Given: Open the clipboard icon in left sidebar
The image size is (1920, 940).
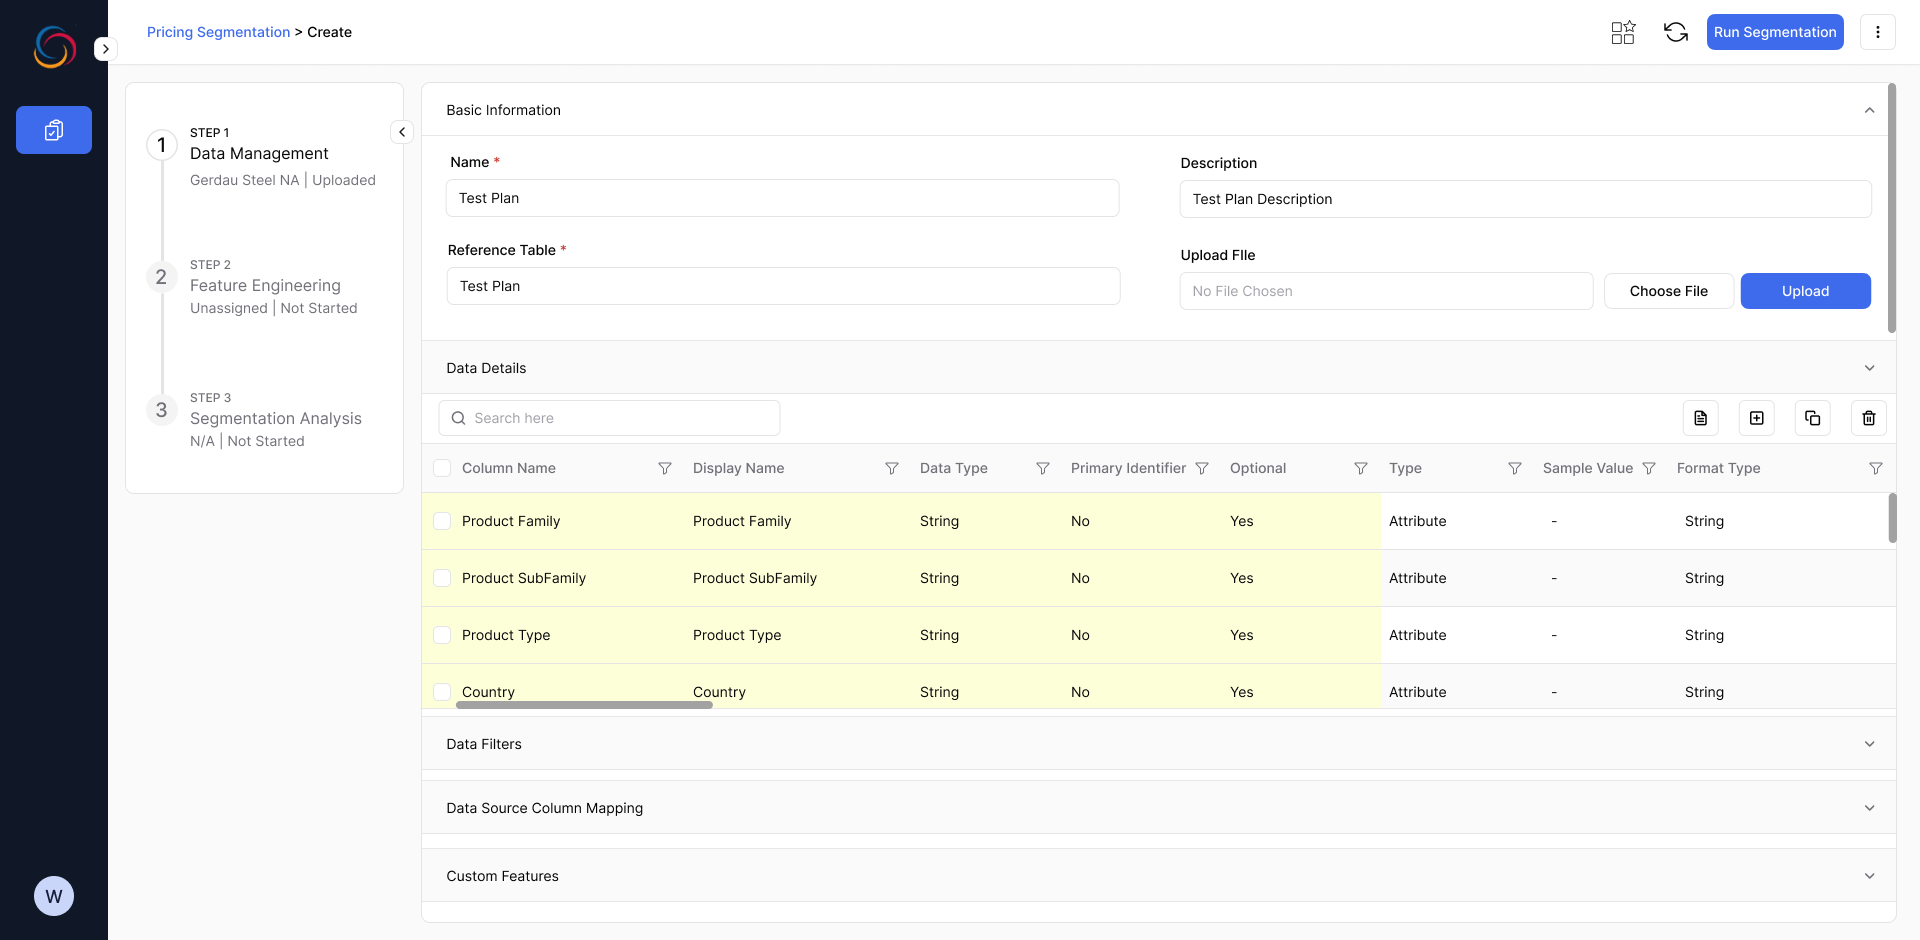Looking at the screenshot, I should [x=54, y=130].
